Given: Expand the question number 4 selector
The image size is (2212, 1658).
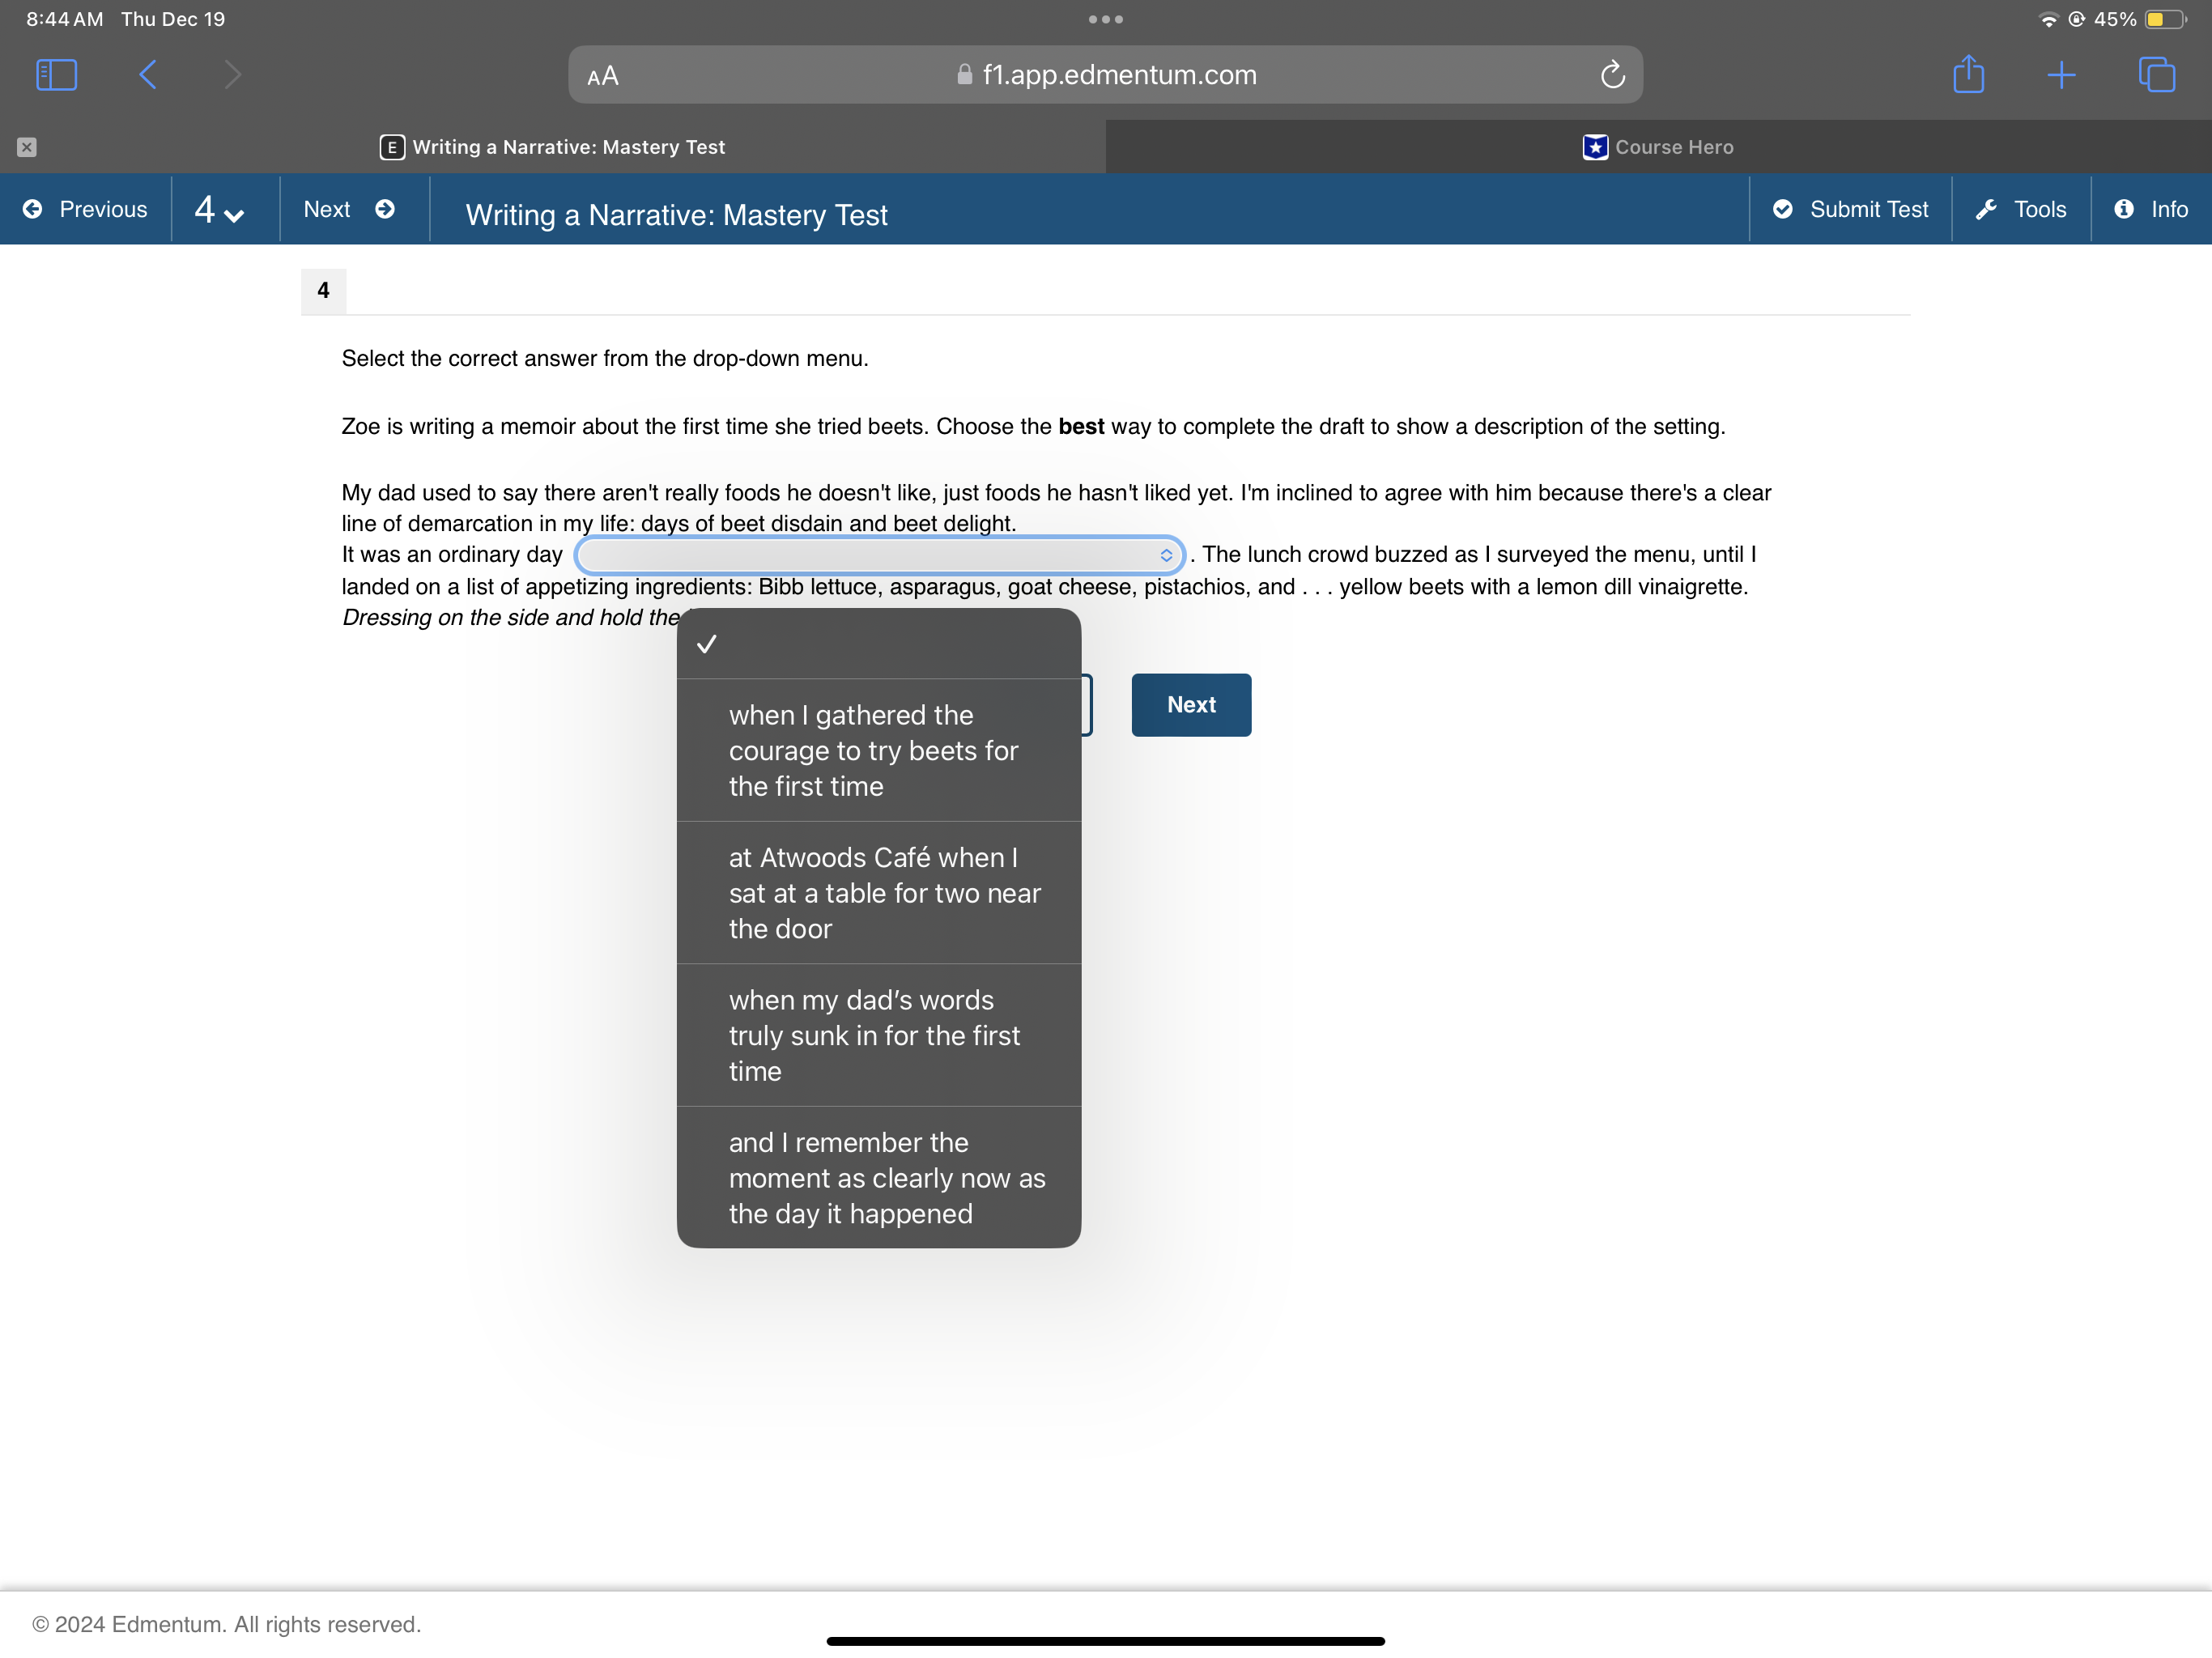Looking at the screenshot, I should click(220, 210).
